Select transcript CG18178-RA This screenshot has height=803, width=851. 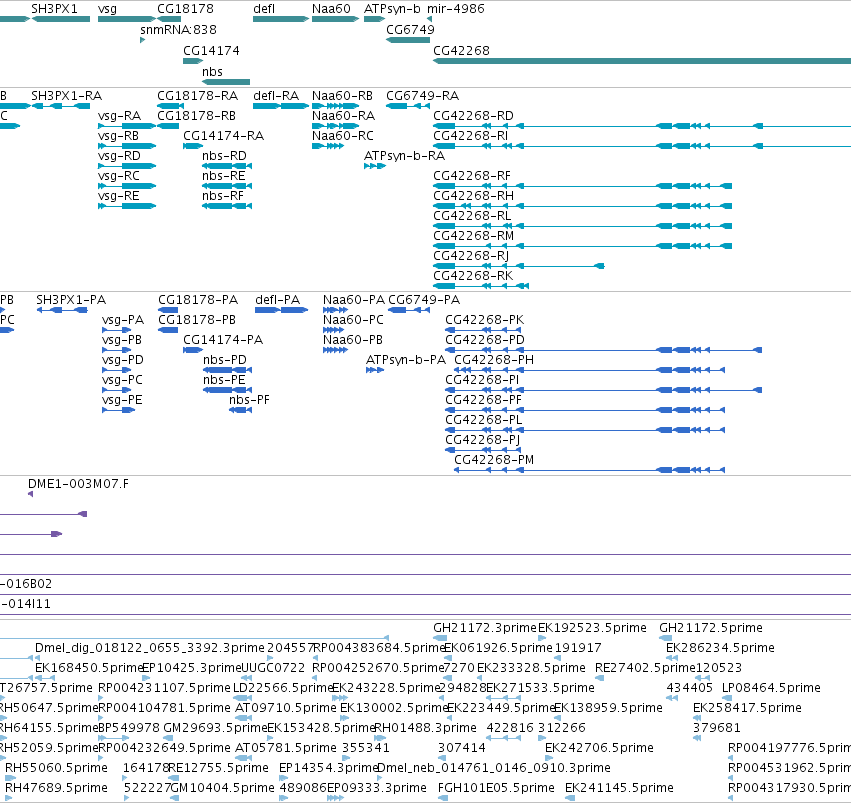pyautogui.click(x=198, y=96)
